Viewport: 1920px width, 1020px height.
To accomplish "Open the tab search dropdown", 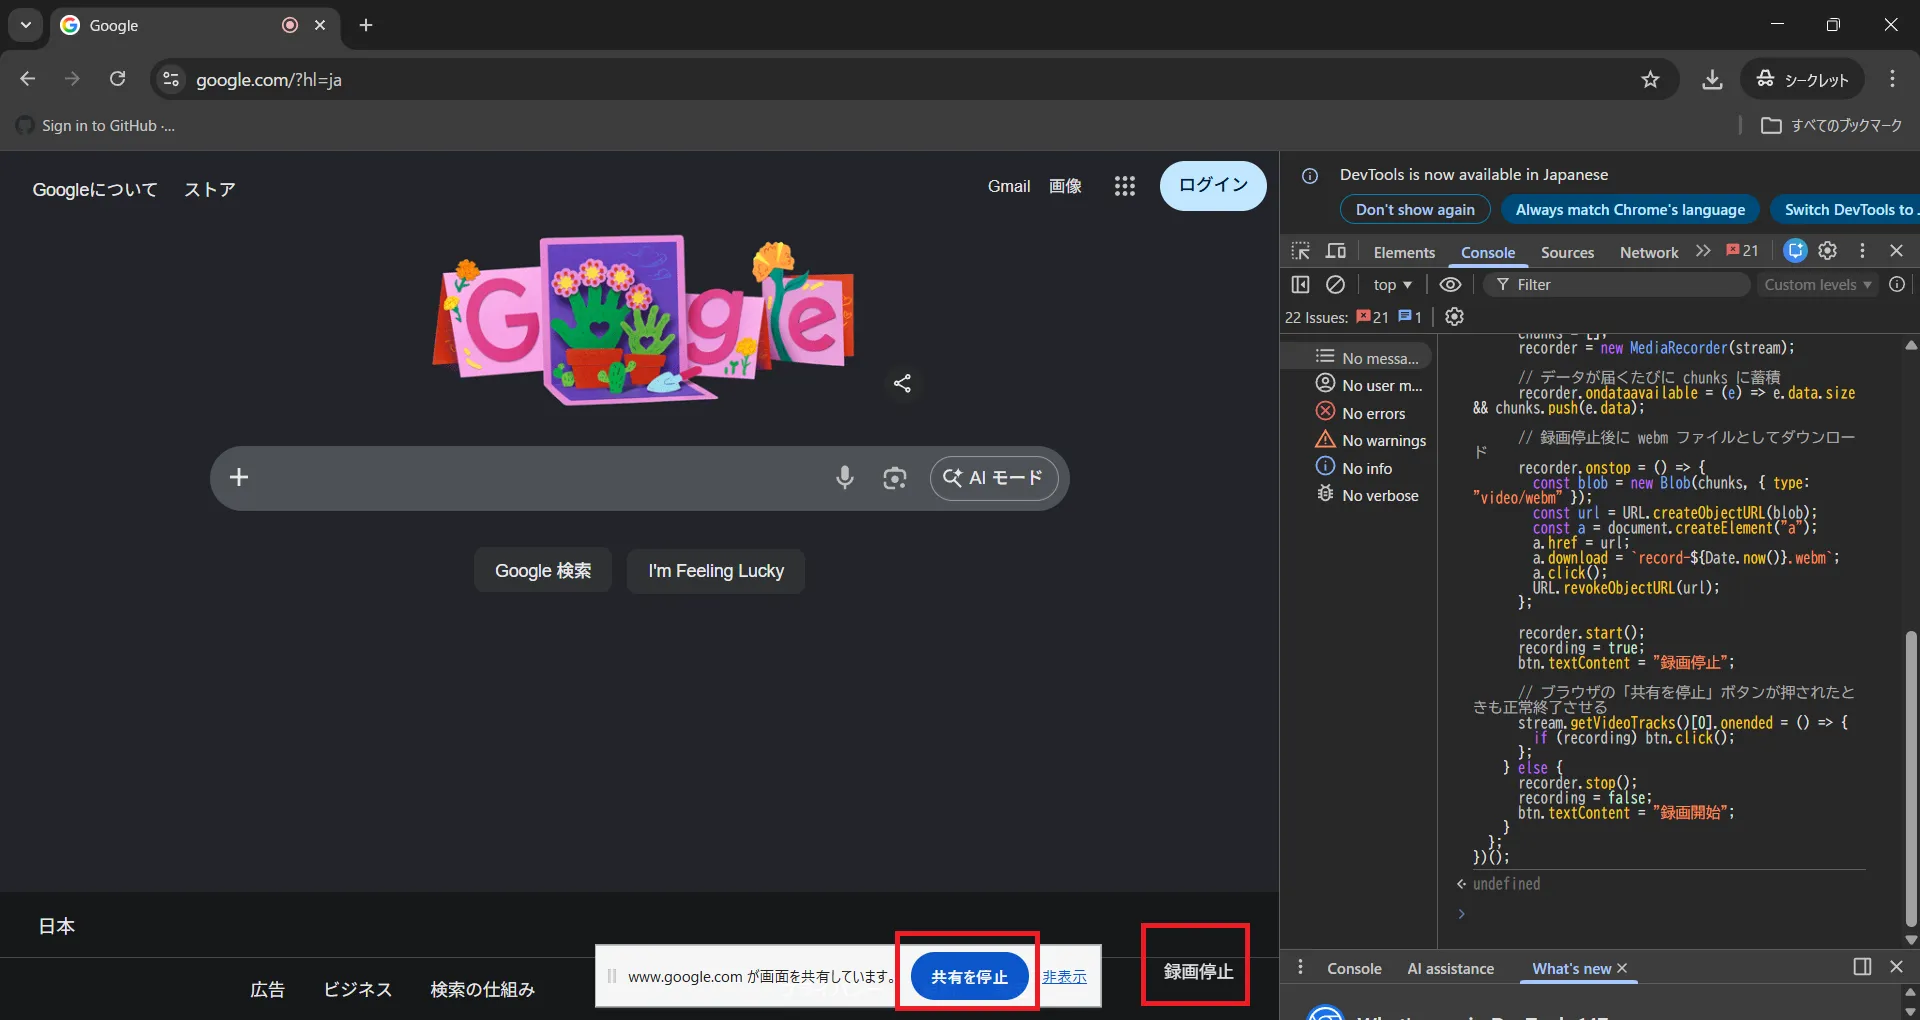I will coord(25,25).
